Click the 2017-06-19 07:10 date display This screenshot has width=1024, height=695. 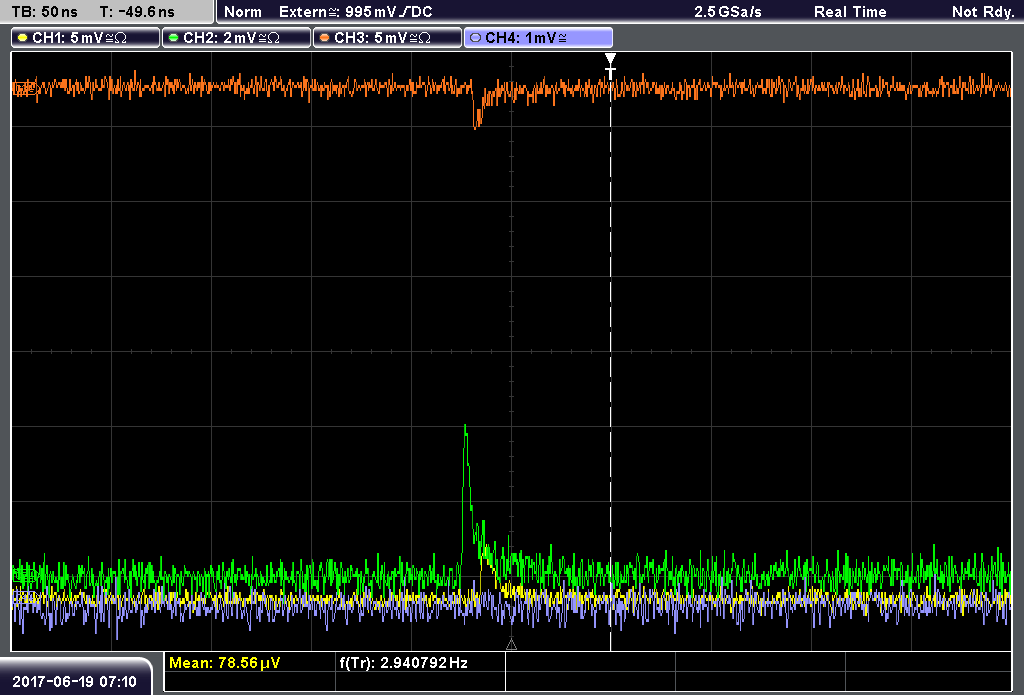74,681
